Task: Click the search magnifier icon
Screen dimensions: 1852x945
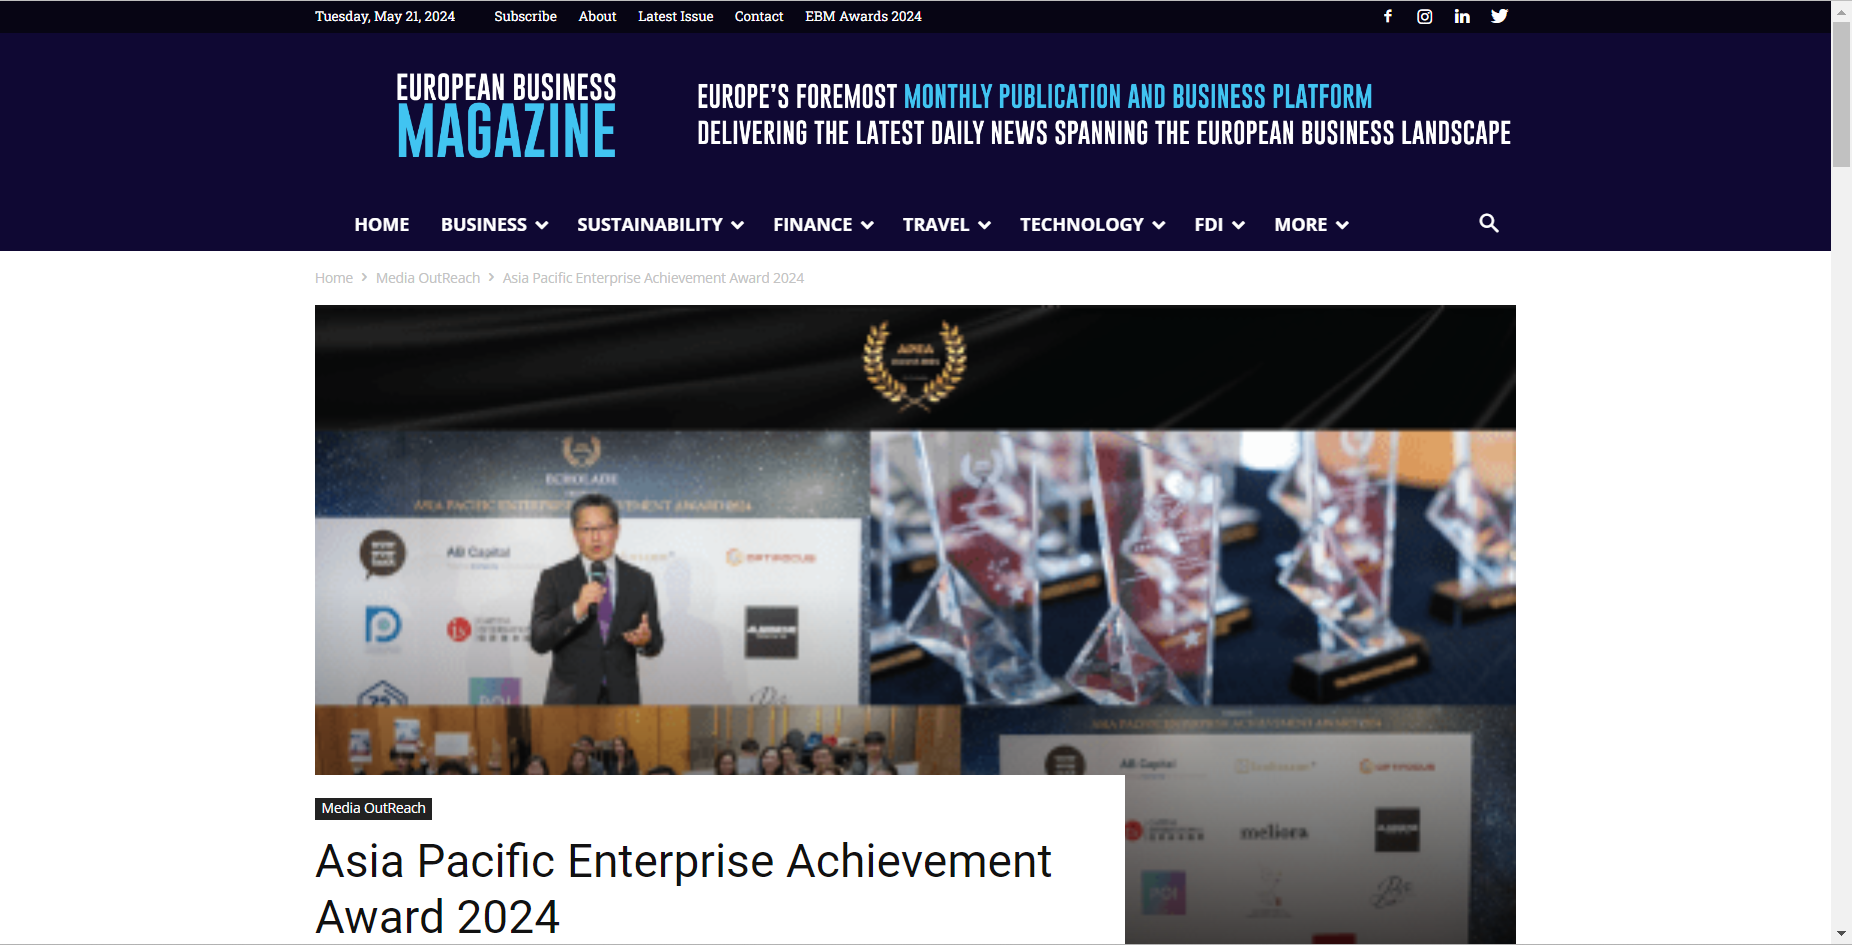Action: (x=1489, y=223)
